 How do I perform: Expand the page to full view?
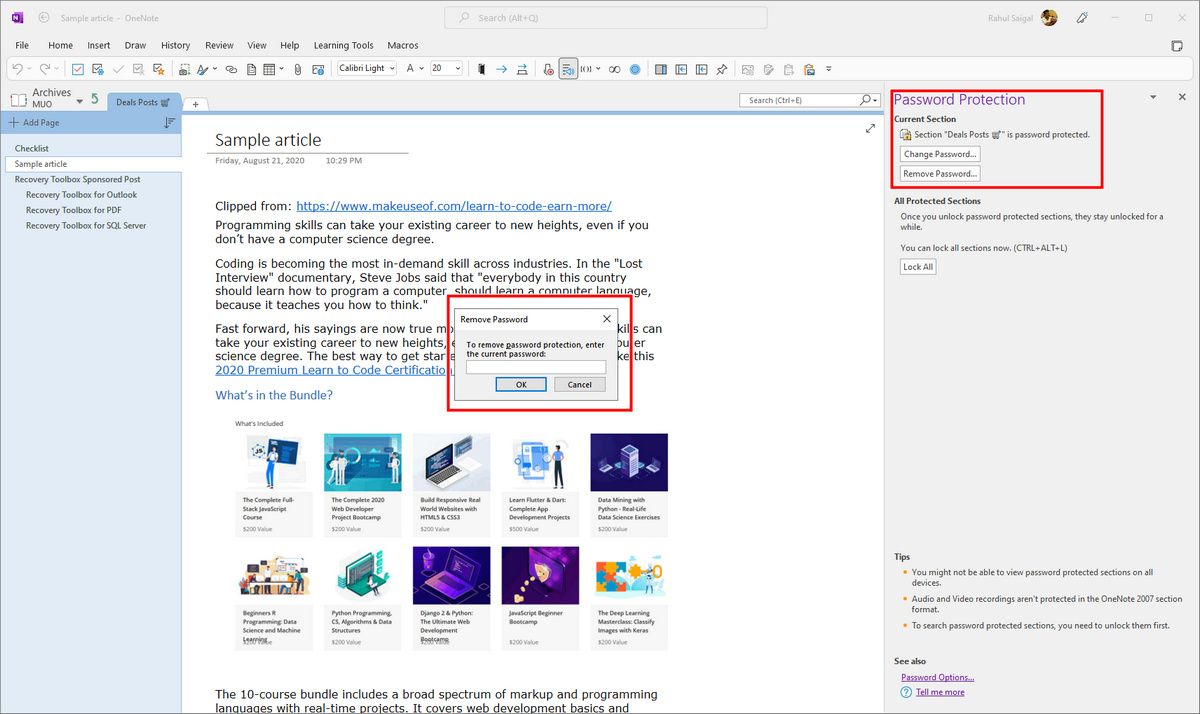tap(870, 129)
